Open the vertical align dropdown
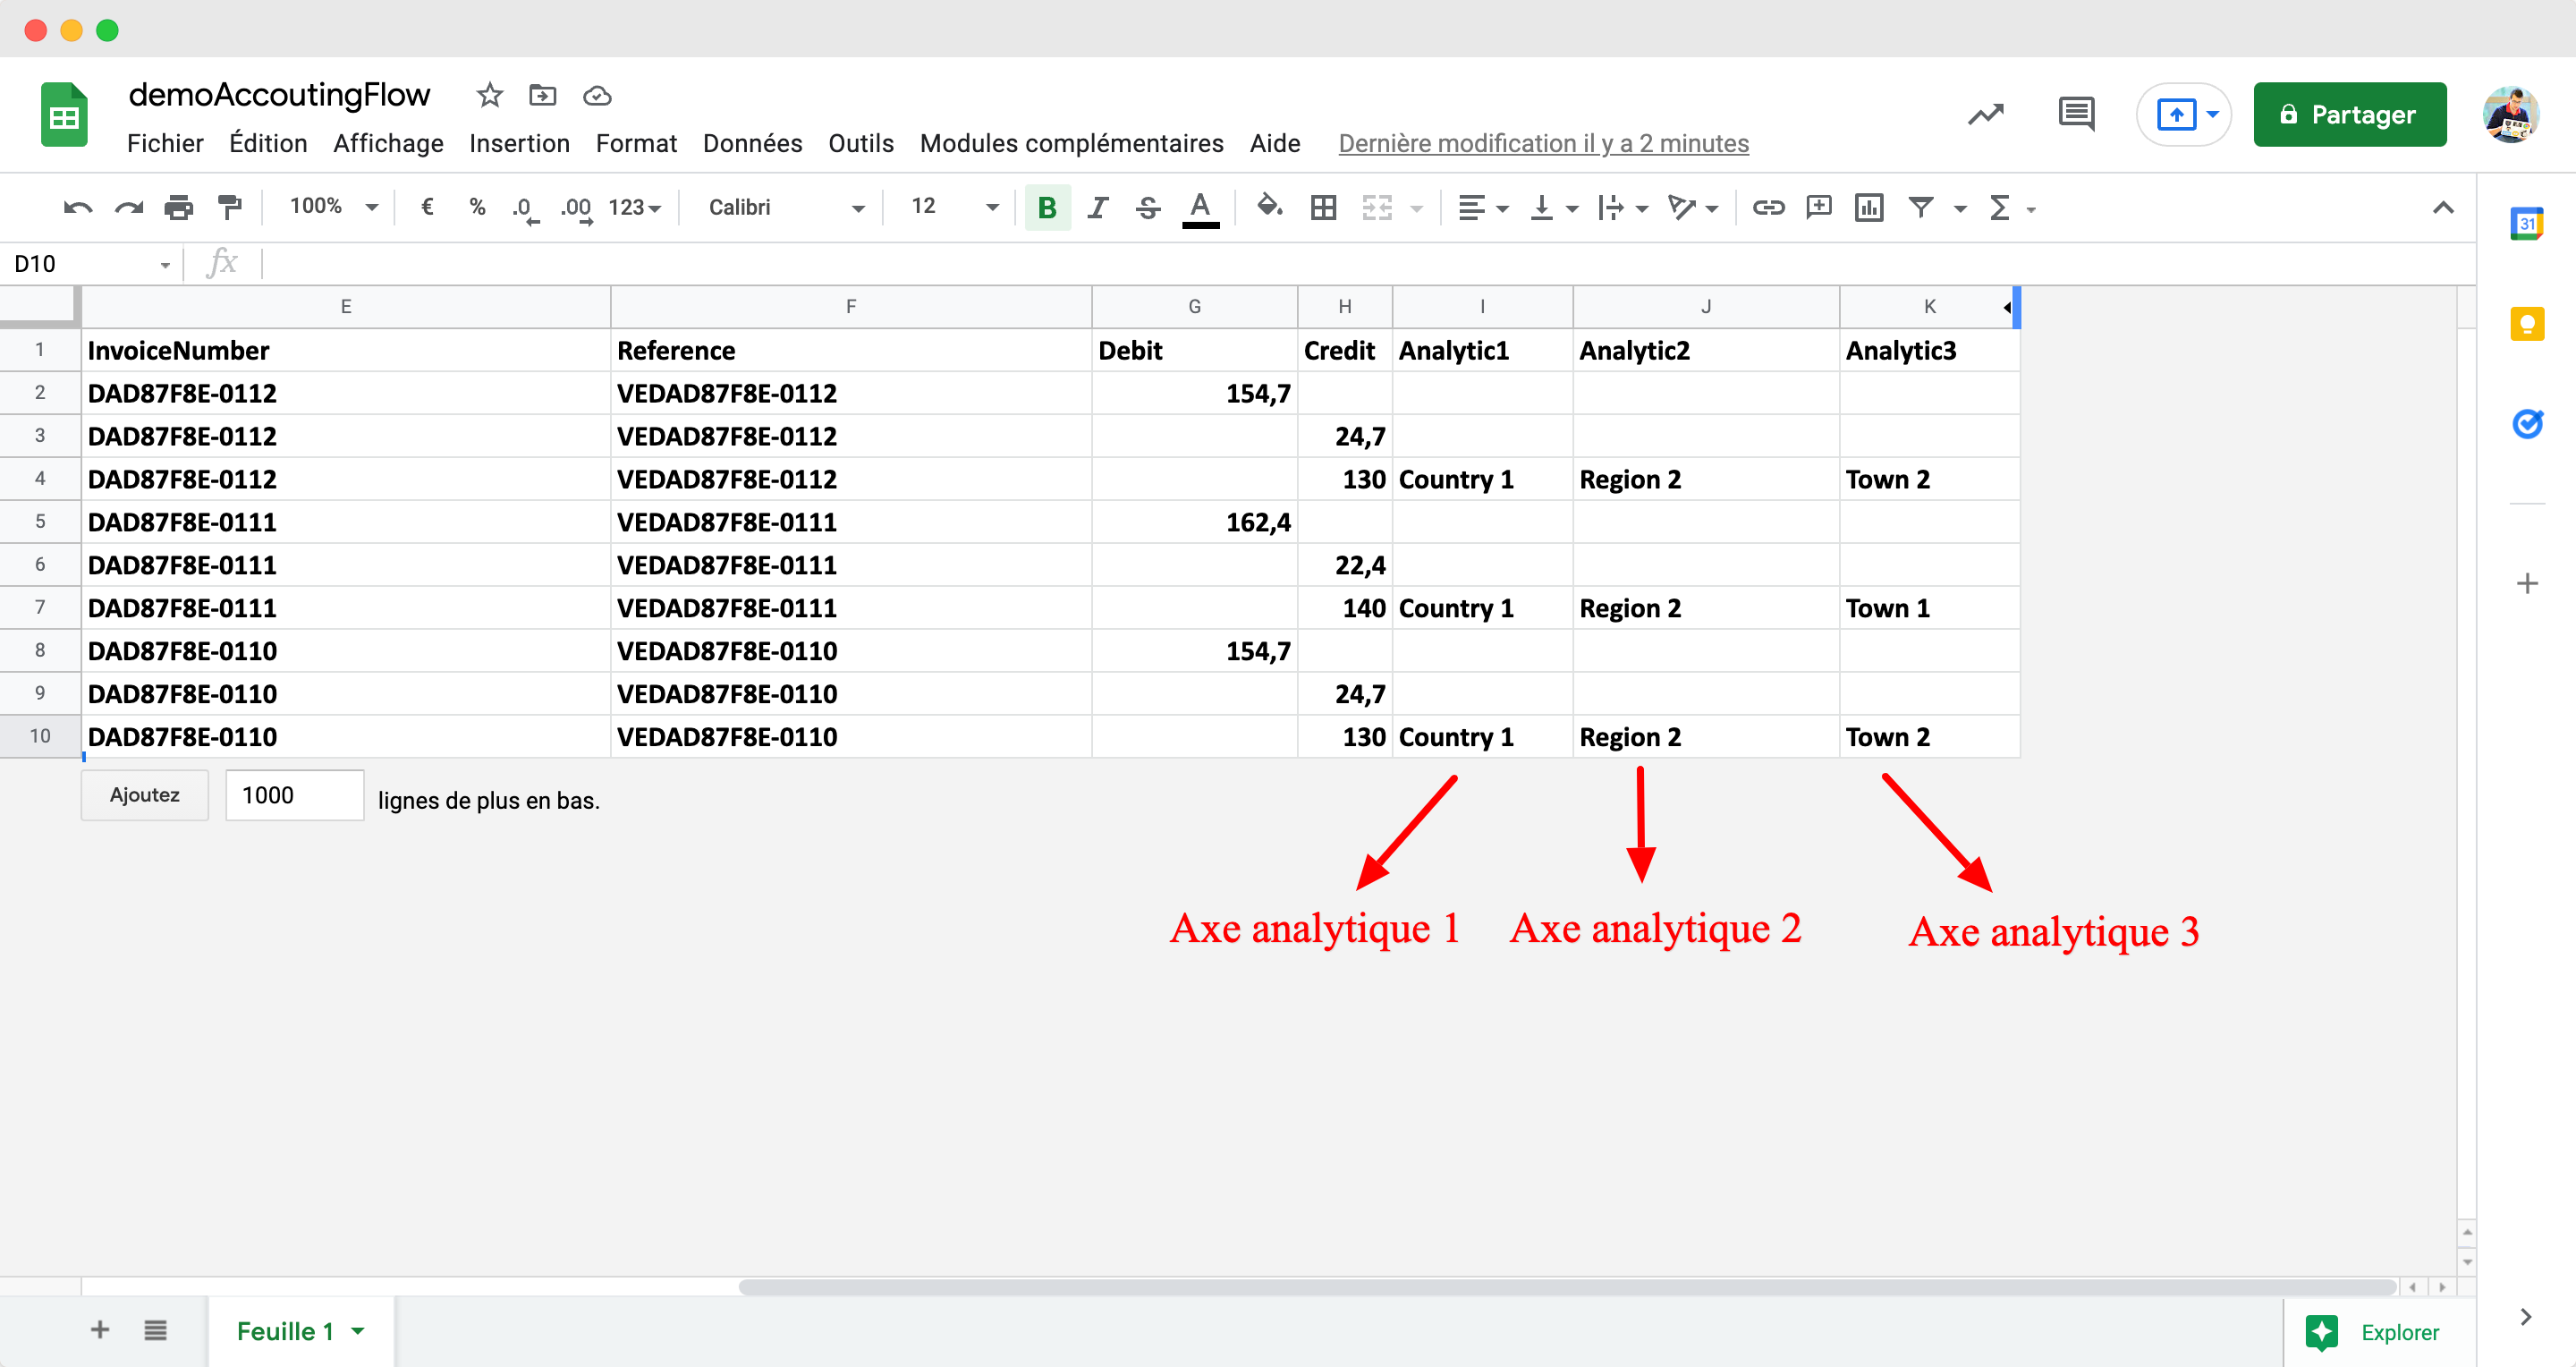Image resolution: width=2576 pixels, height=1367 pixels. pos(1554,208)
